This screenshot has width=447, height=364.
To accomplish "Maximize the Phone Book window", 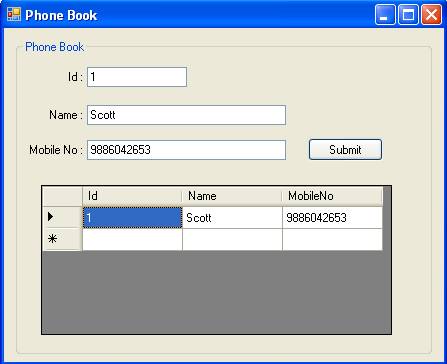I will (x=408, y=15).
